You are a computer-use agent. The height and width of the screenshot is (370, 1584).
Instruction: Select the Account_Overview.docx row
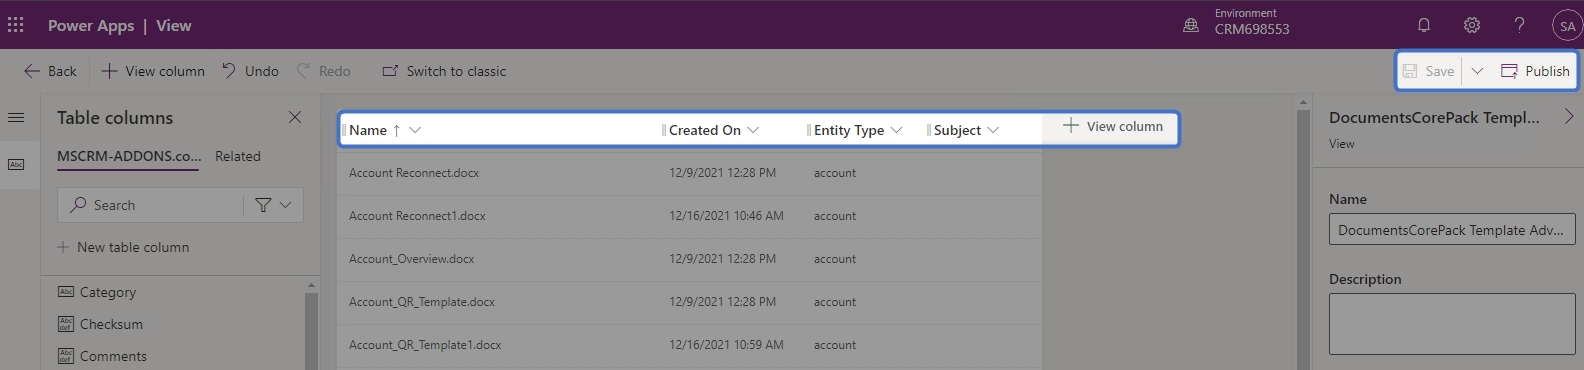click(689, 259)
